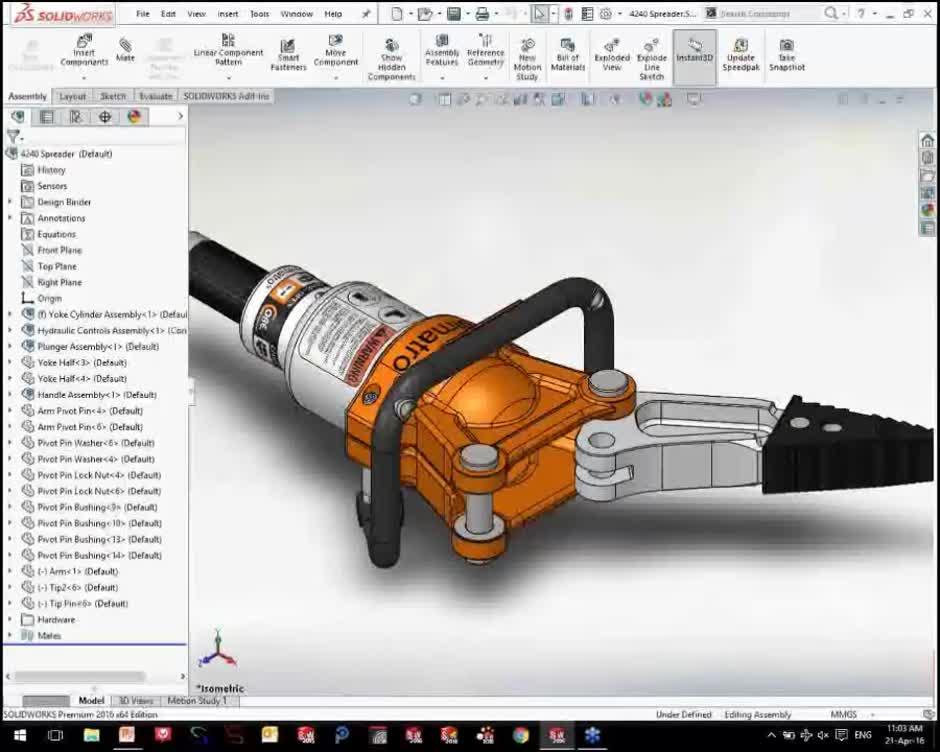This screenshot has height=752, width=940.
Task: Select the Smart Fasteners tool
Action: [287, 50]
